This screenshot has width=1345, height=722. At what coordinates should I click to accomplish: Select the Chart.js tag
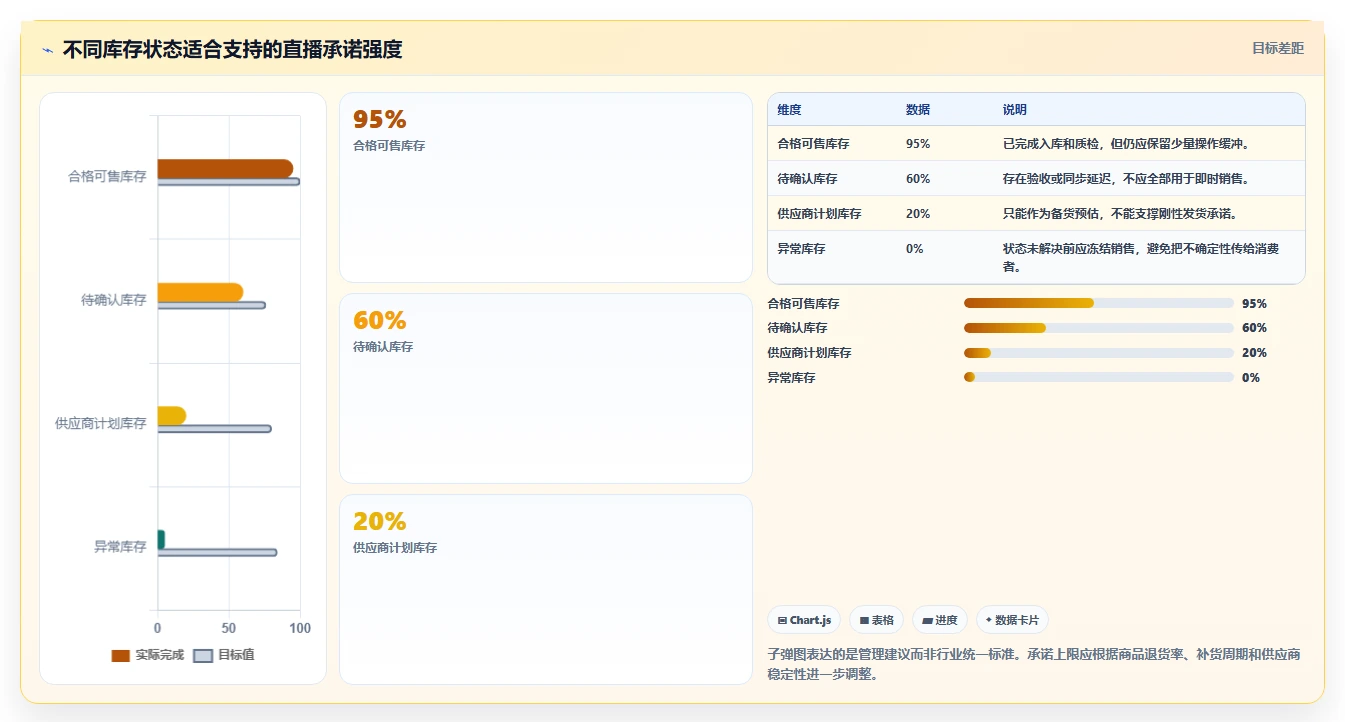pyautogui.click(x=804, y=620)
